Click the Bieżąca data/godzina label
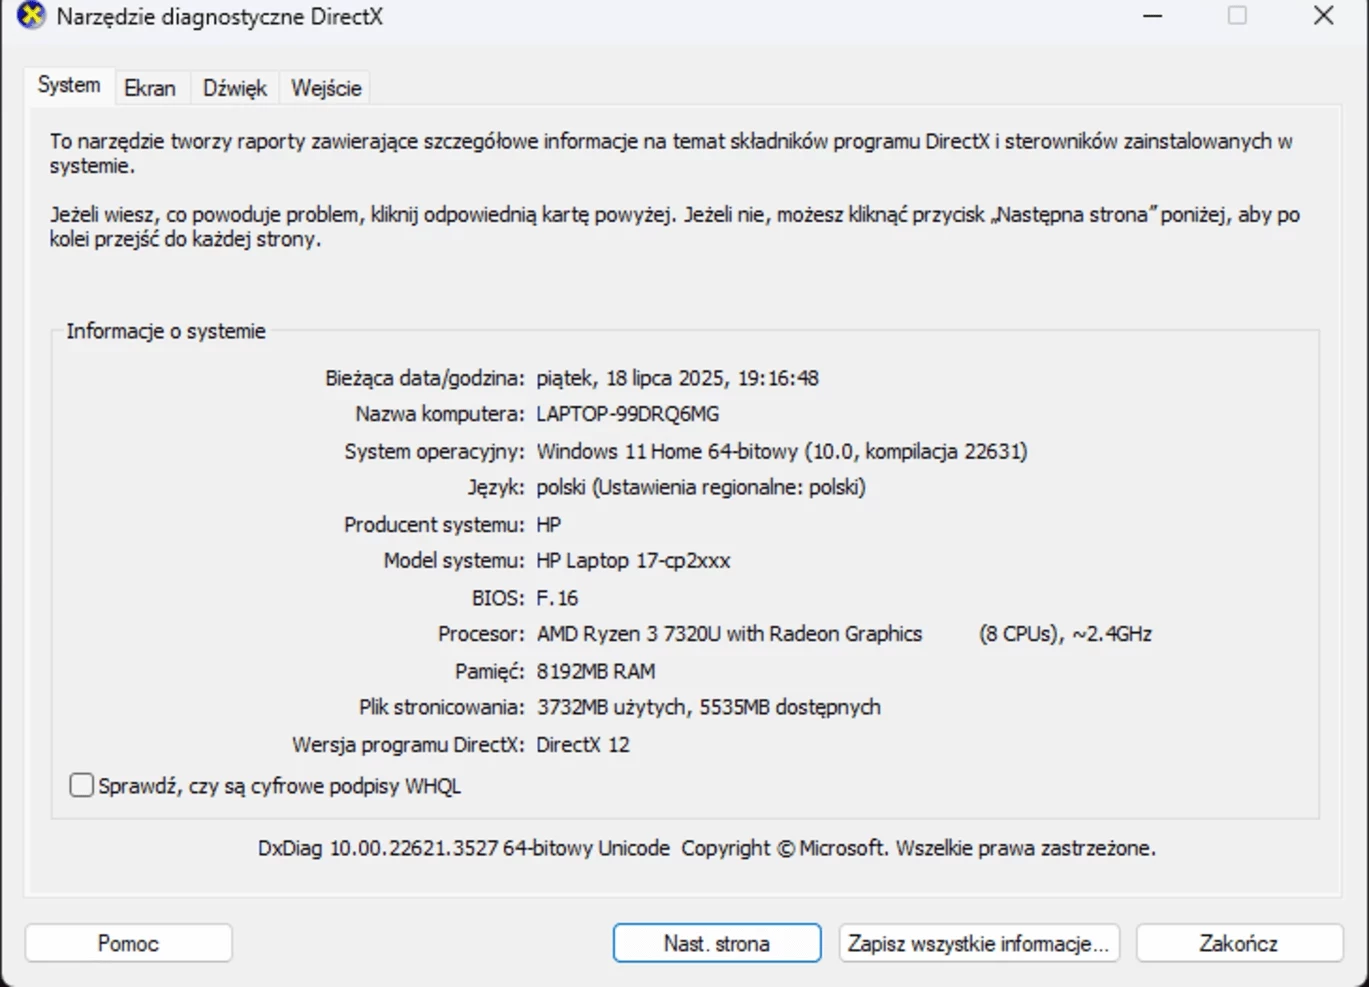Viewport: 1369px width, 987px height. (x=424, y=378)
